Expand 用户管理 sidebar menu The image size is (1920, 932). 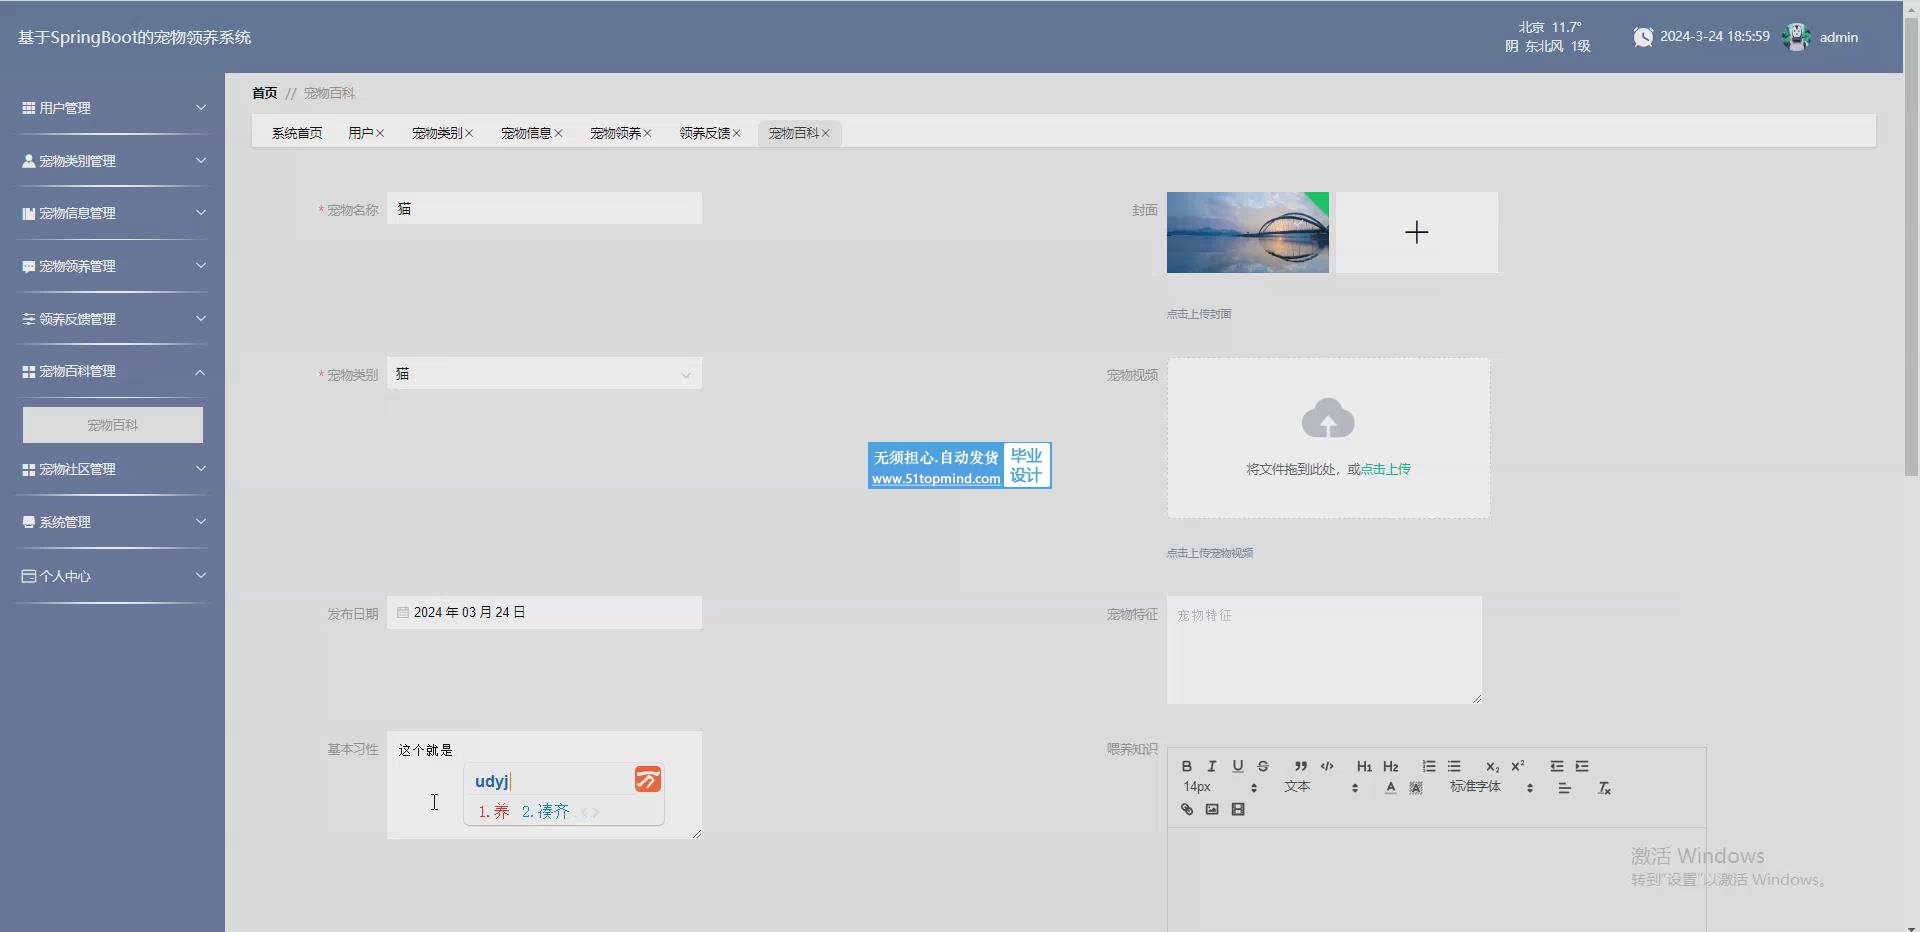point(113,108)
